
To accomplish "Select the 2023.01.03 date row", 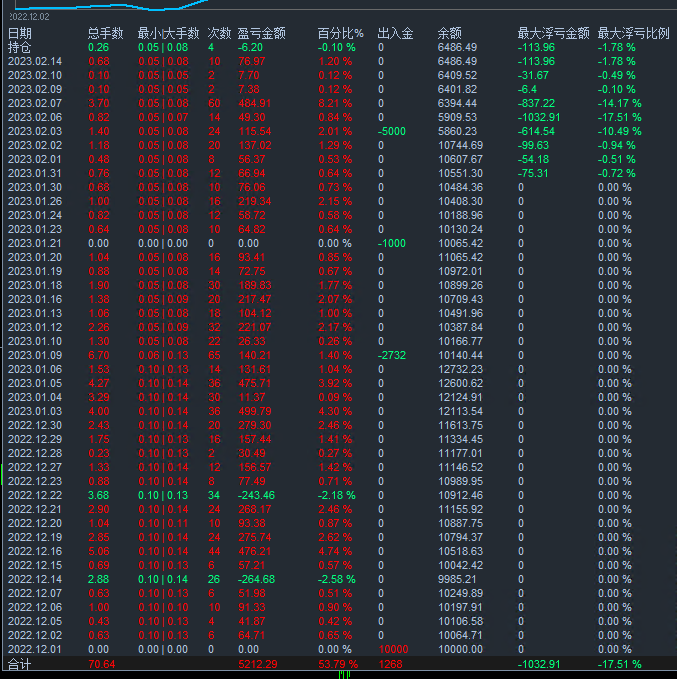I will [35, 411].
